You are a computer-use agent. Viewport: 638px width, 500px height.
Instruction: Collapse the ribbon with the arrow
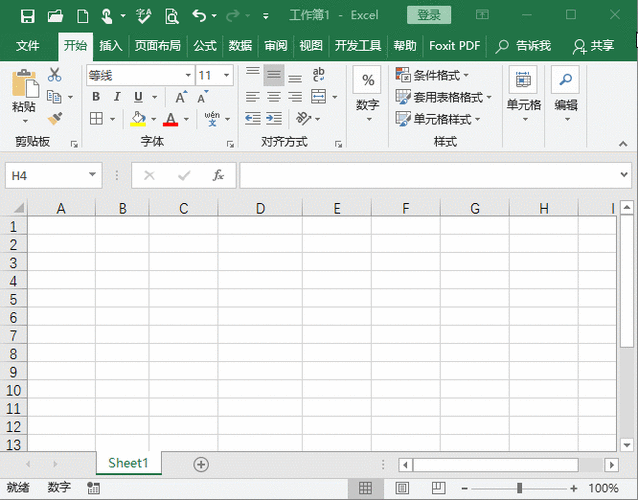click(623, 144)
